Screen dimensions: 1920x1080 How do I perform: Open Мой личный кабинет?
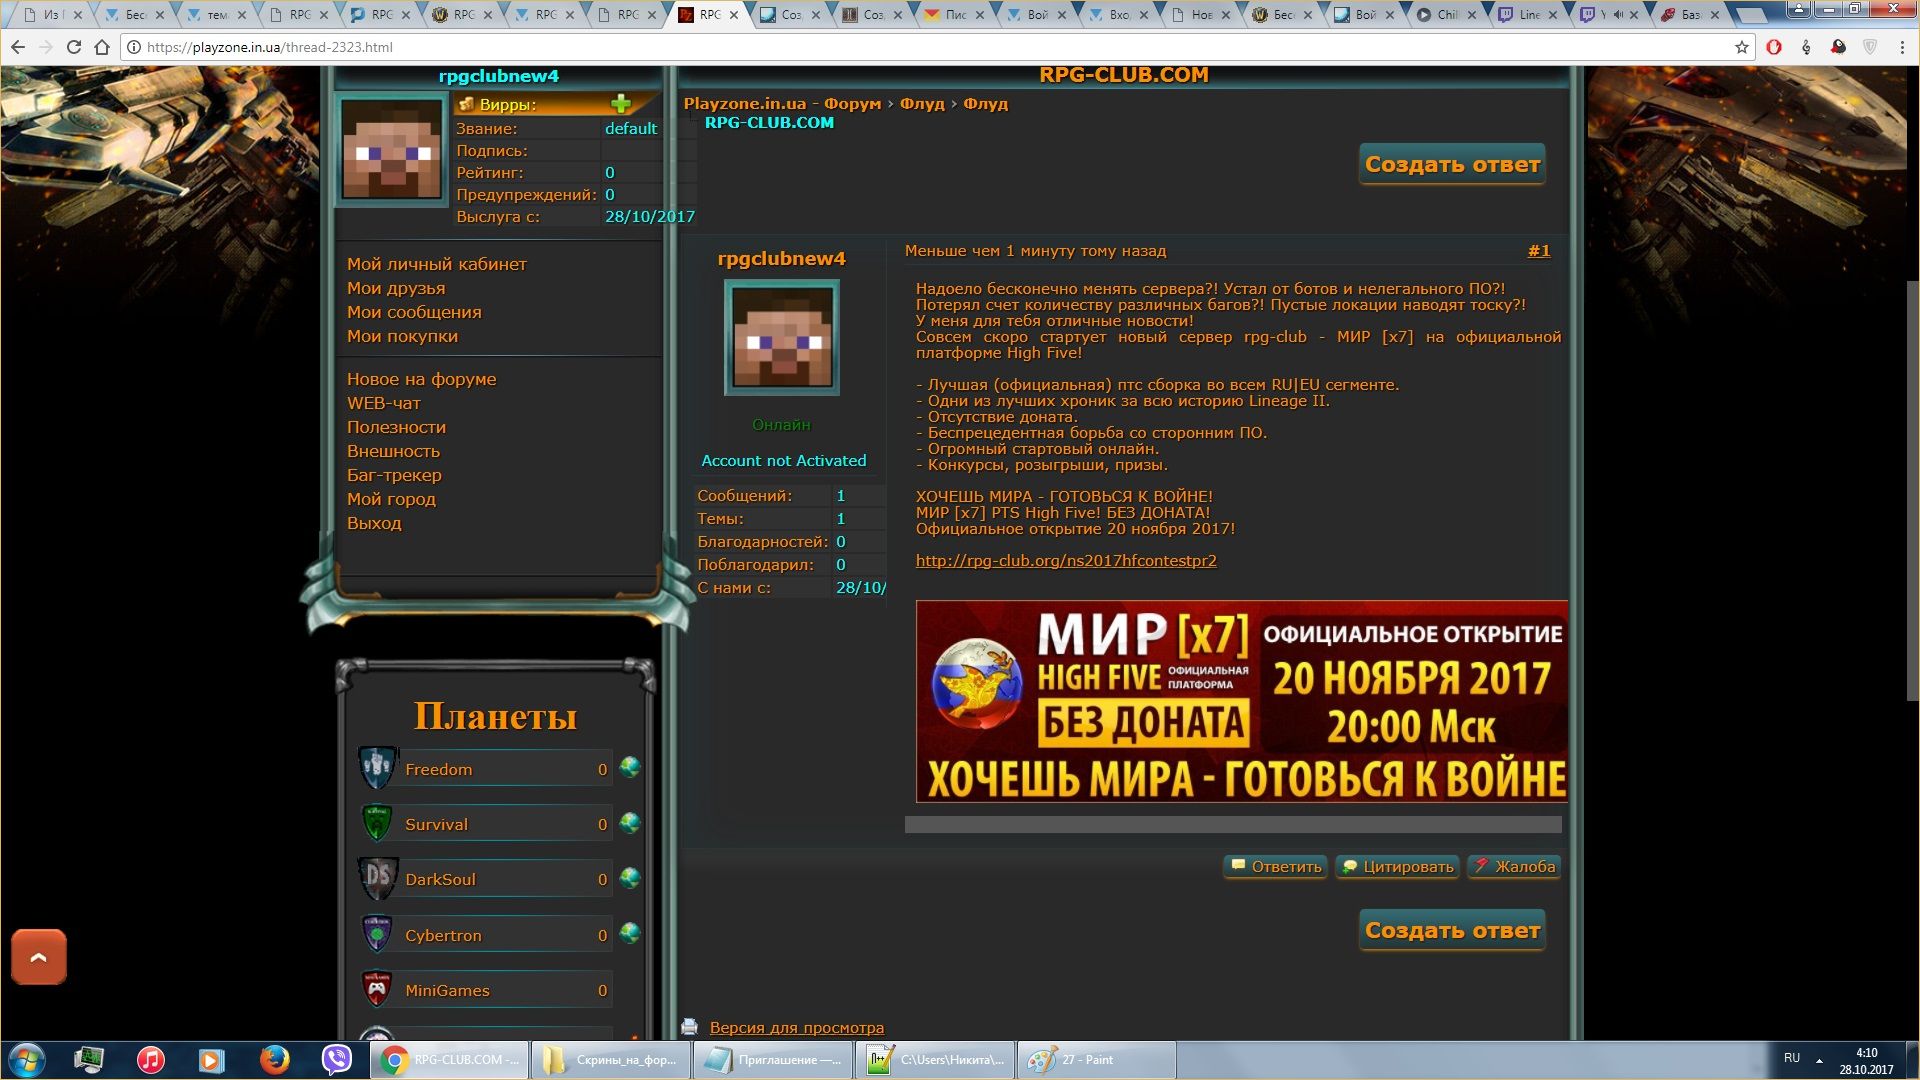pos(437,264)
